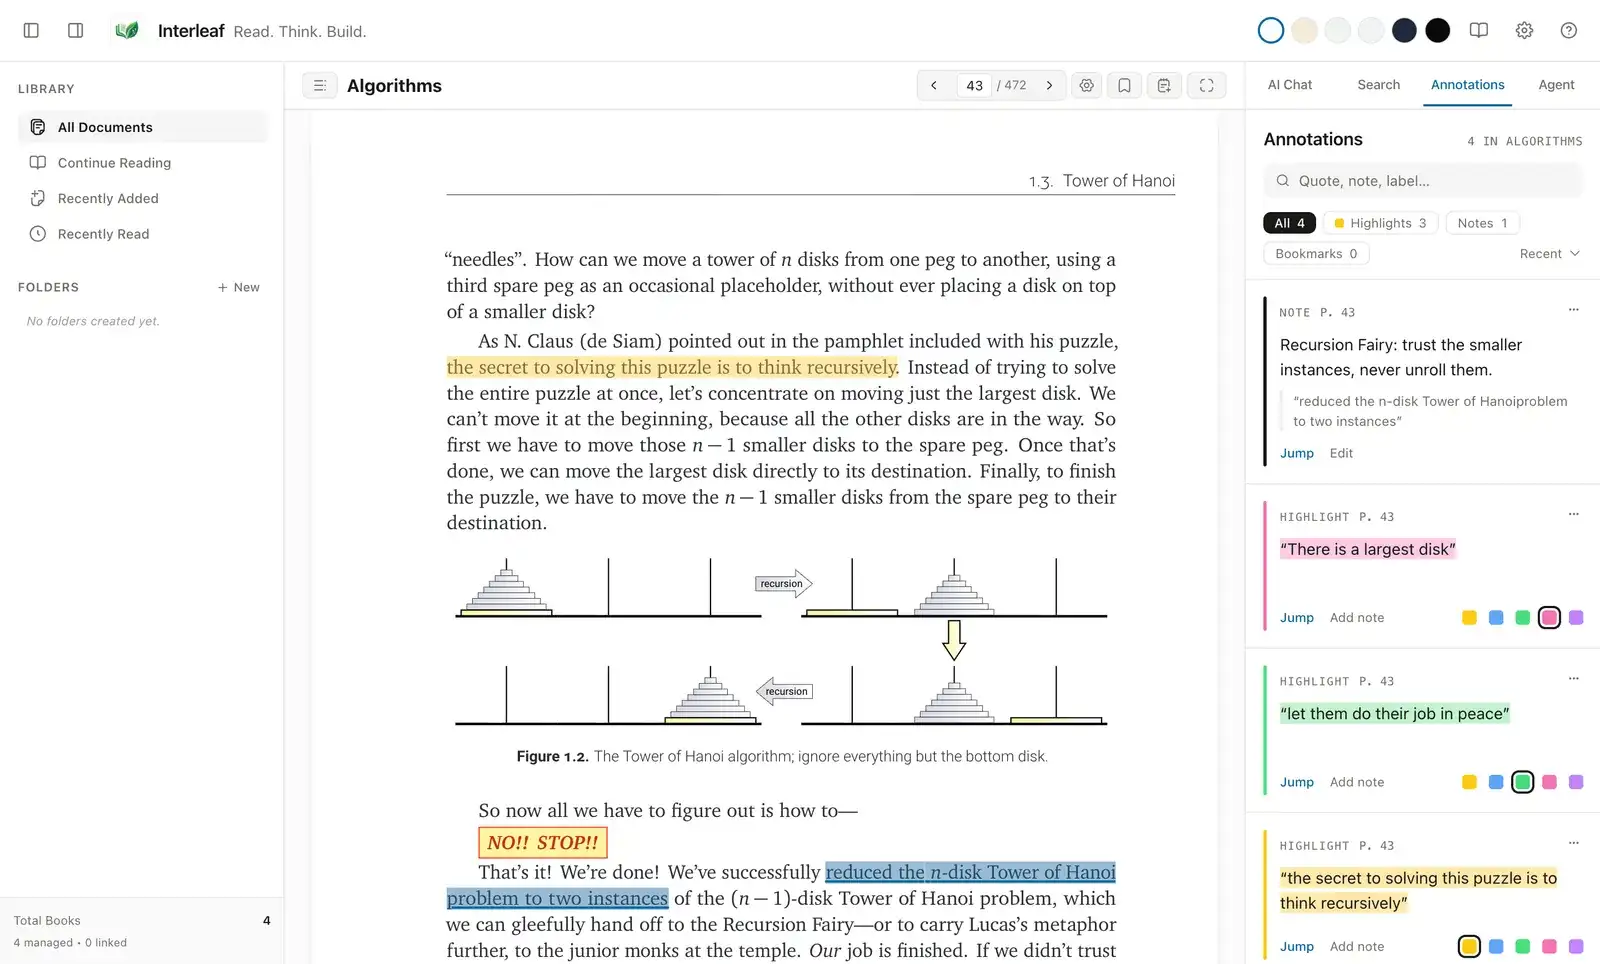1600x964 pixels.
Task: Filter annotations by All 4
Action: click(1289, 223)
